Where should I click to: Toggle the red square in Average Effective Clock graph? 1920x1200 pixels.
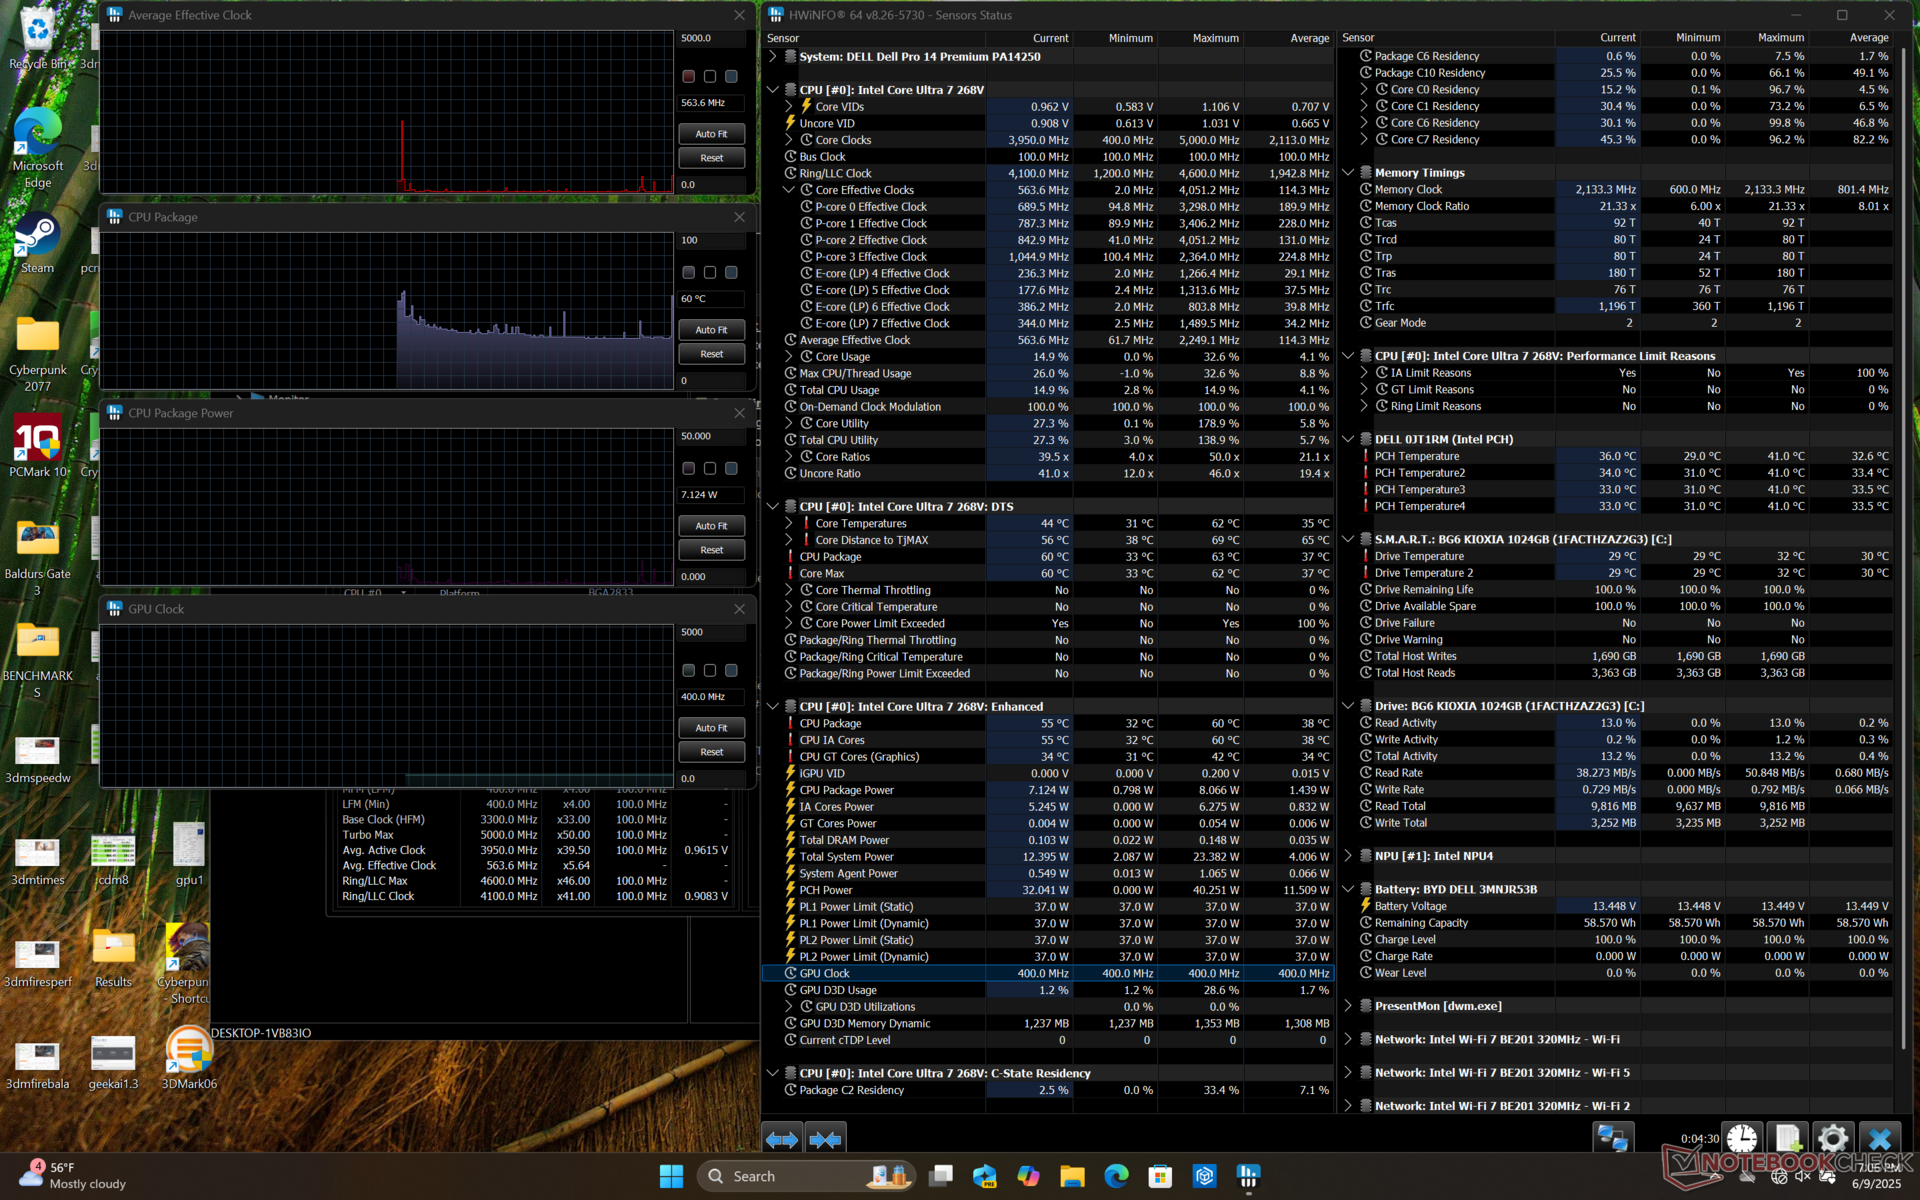point(688,76)
